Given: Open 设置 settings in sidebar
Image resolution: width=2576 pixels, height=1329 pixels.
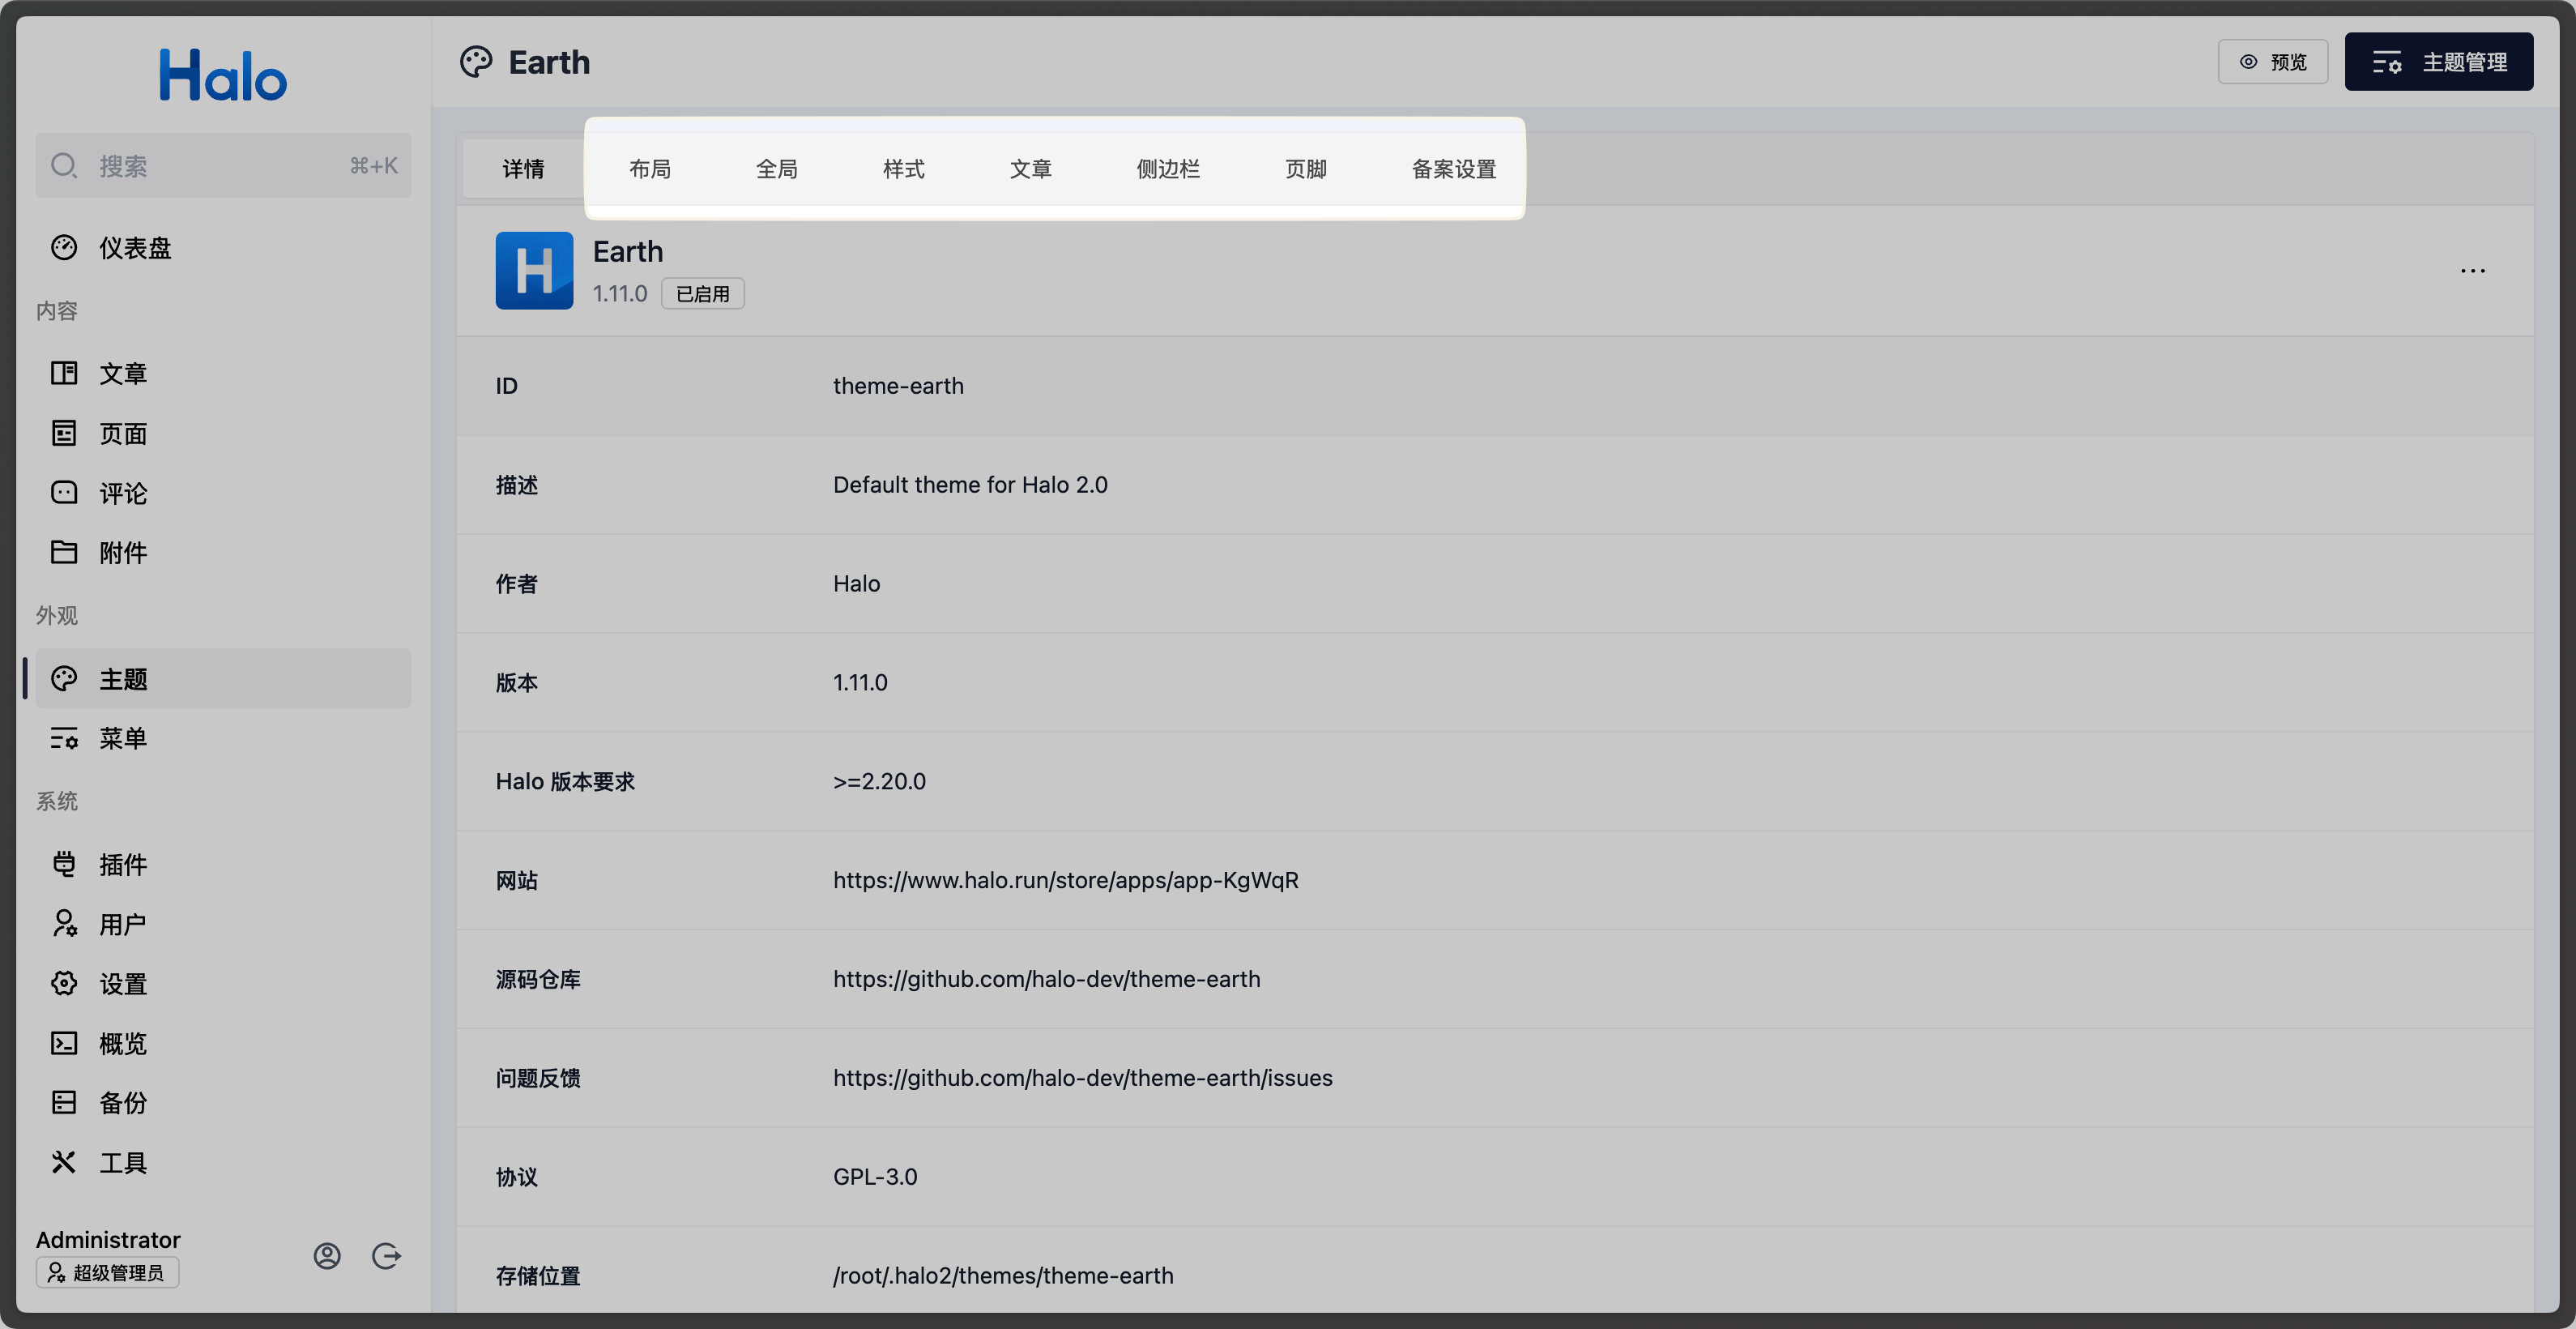Looking at the screenshot, I should pos(122,984).
